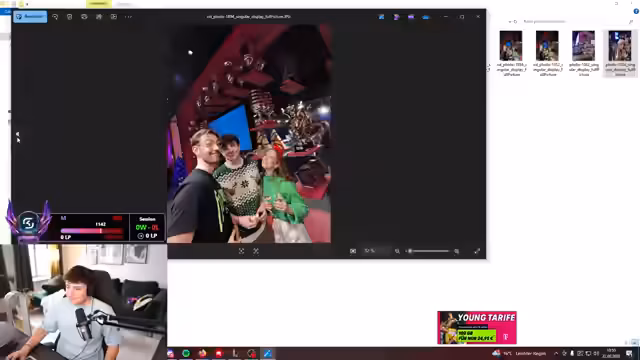The height and width of the screenshot is (360, 640).
Task: Click the zoom out magnifier icon
Action: (x=397, y=251)
